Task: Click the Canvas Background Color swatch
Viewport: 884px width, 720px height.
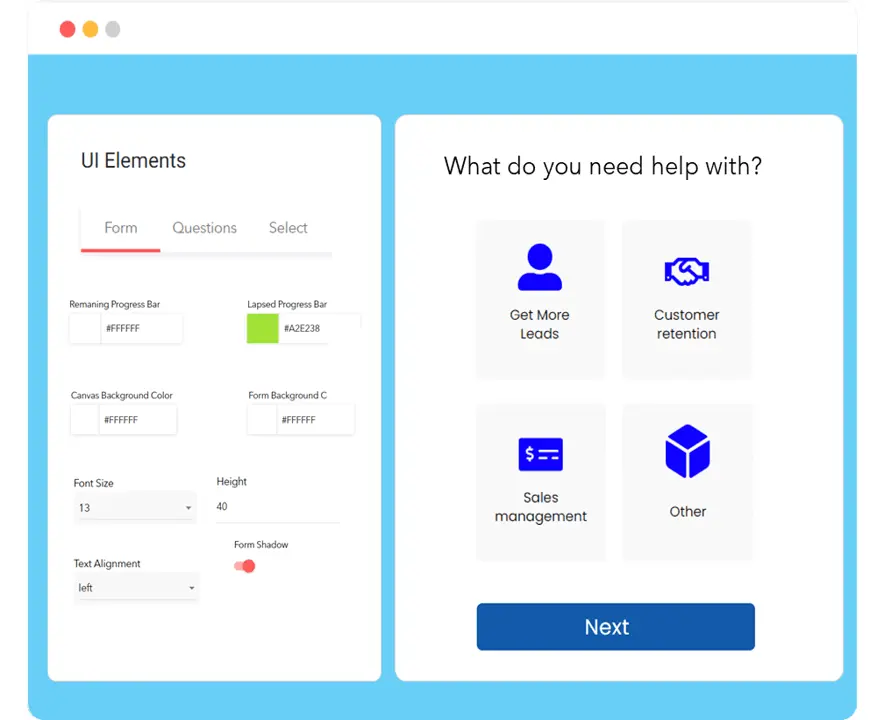Action: [83, 419]
